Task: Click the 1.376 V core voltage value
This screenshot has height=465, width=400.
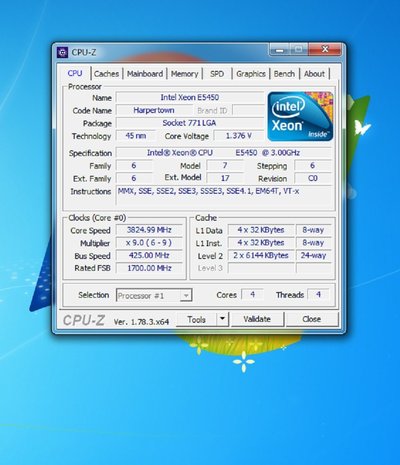Action: [x=239, y=136]
